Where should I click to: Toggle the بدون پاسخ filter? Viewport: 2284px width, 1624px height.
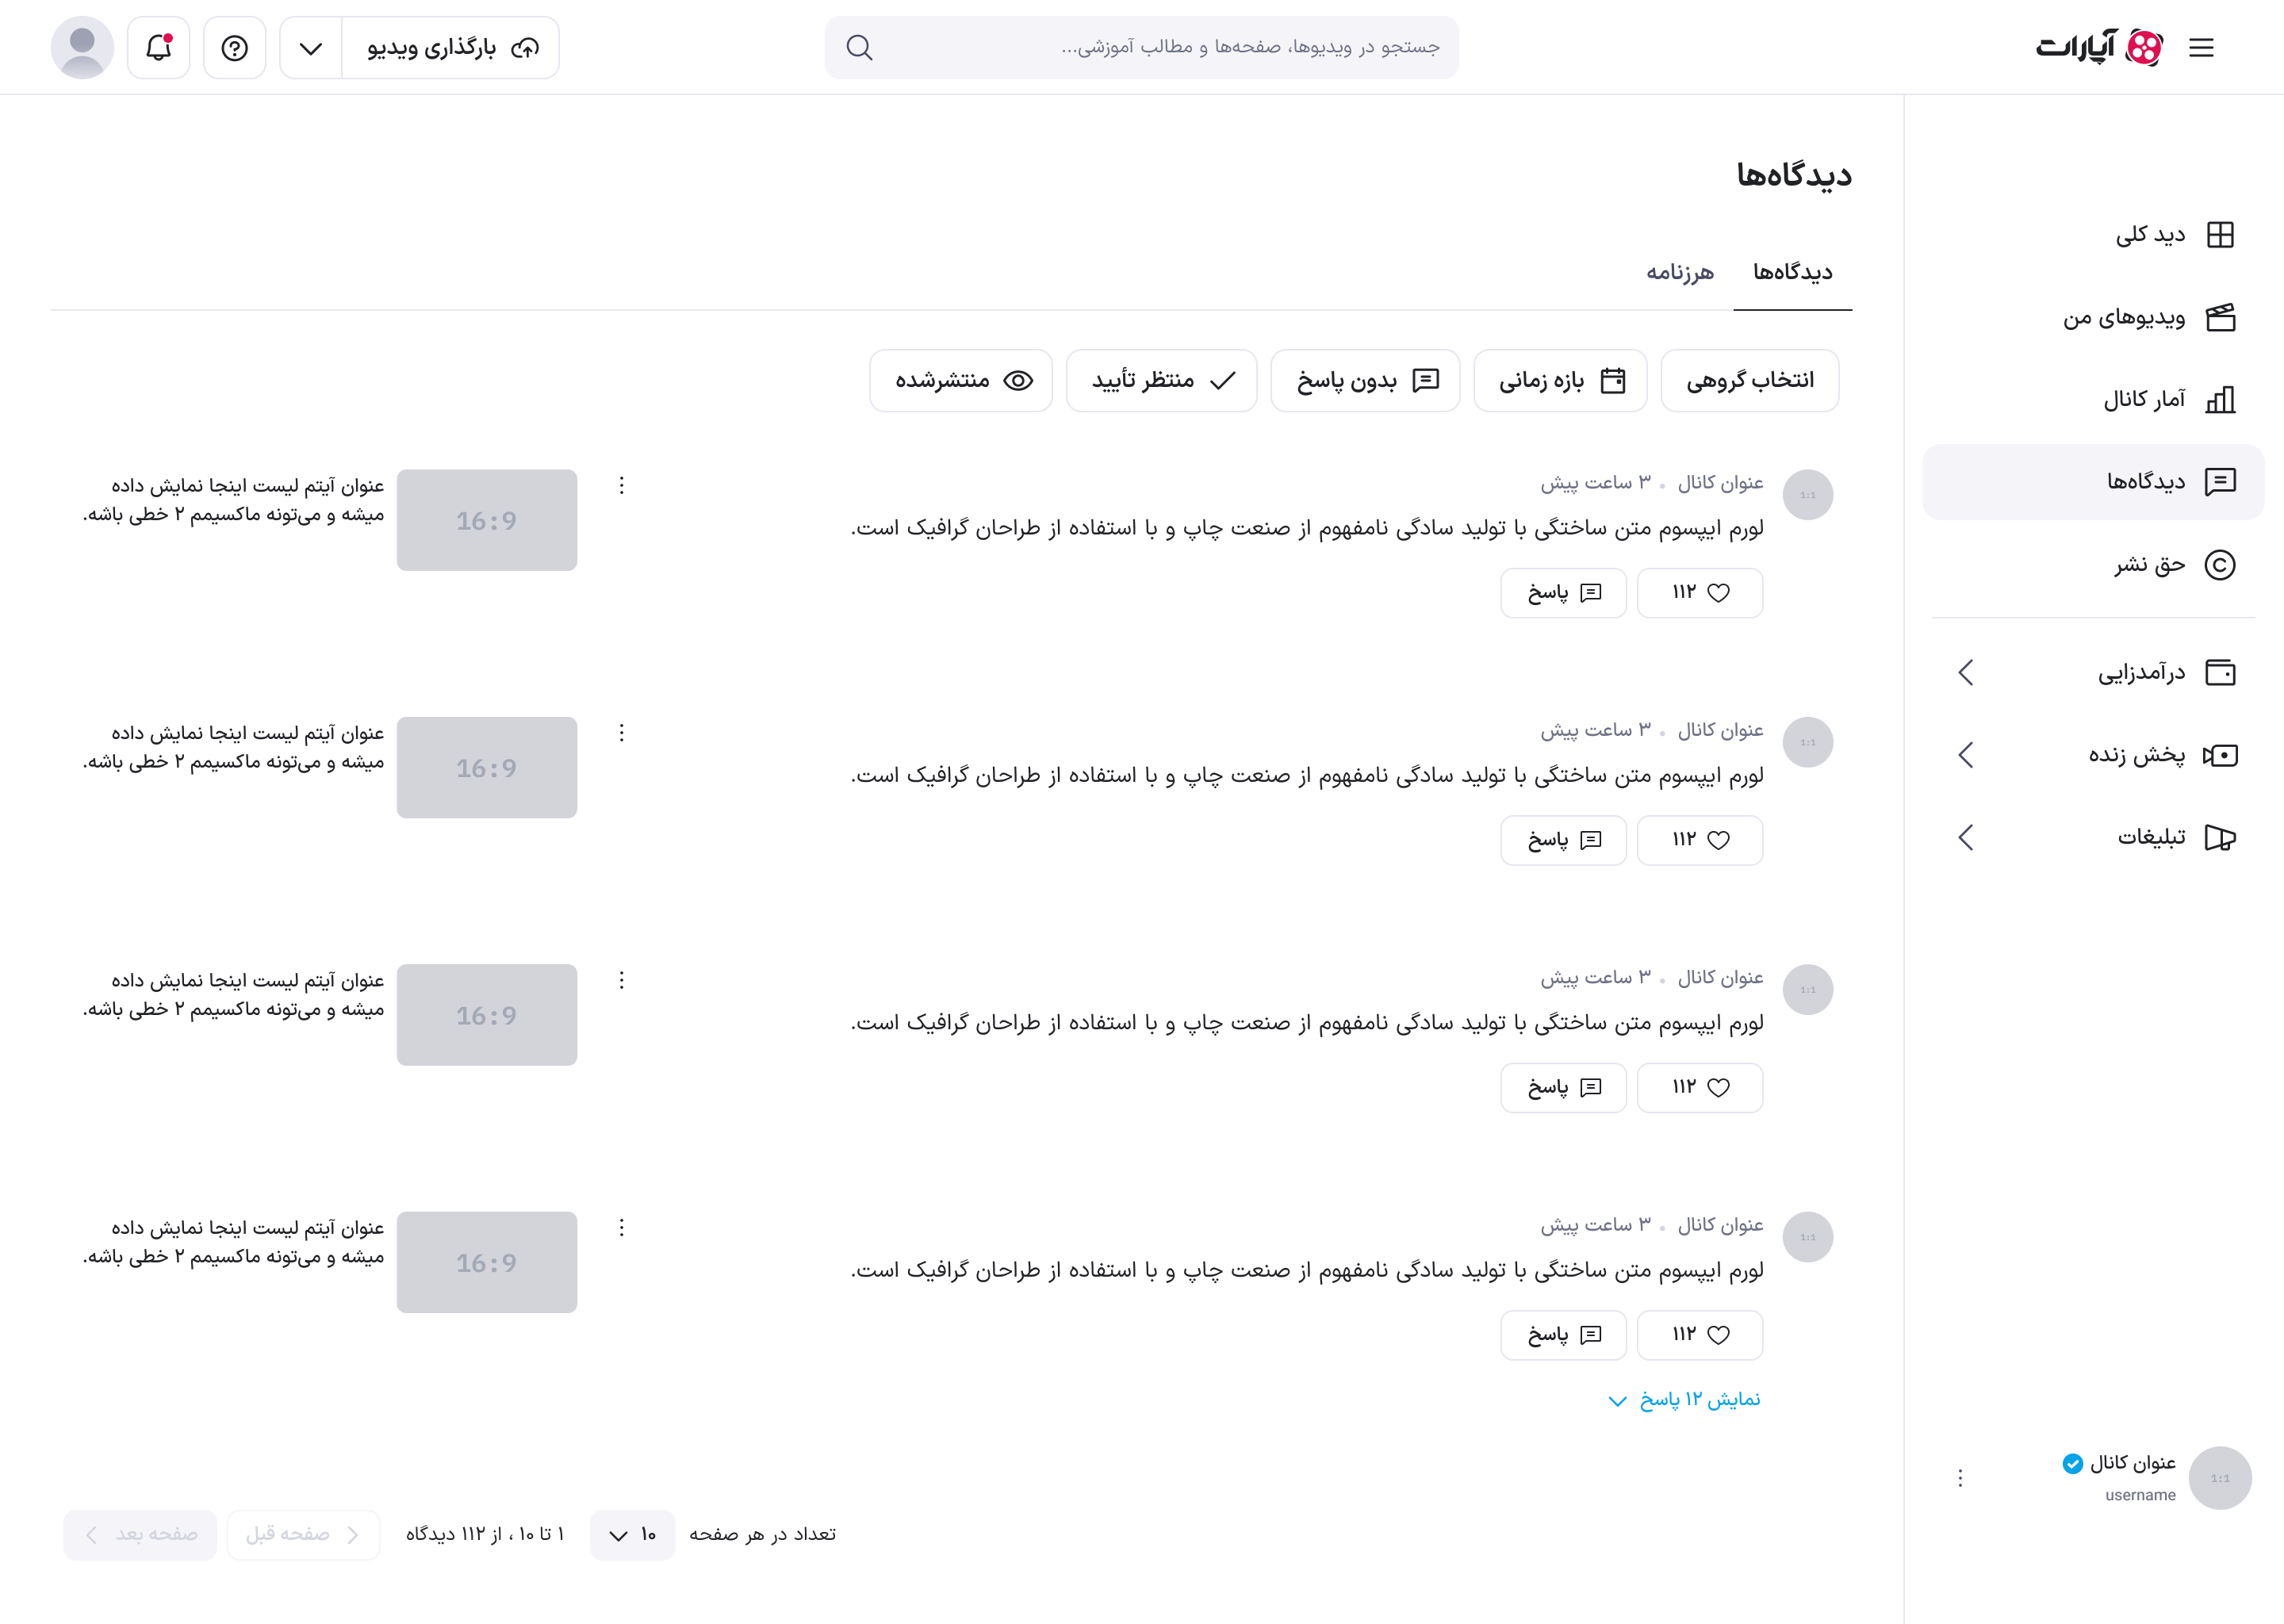1365,380
